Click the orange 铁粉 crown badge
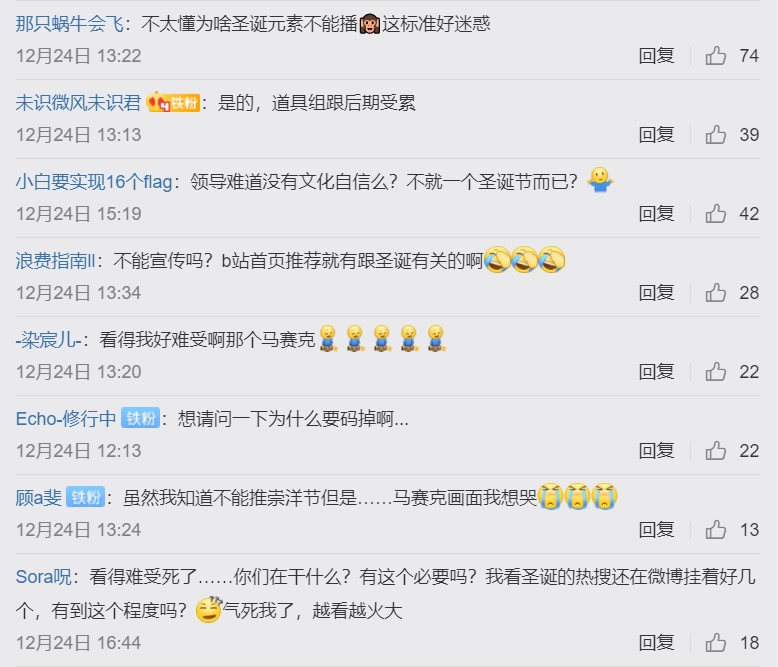The height and width of the screenshot is (667, 778). tap(173, 102)
